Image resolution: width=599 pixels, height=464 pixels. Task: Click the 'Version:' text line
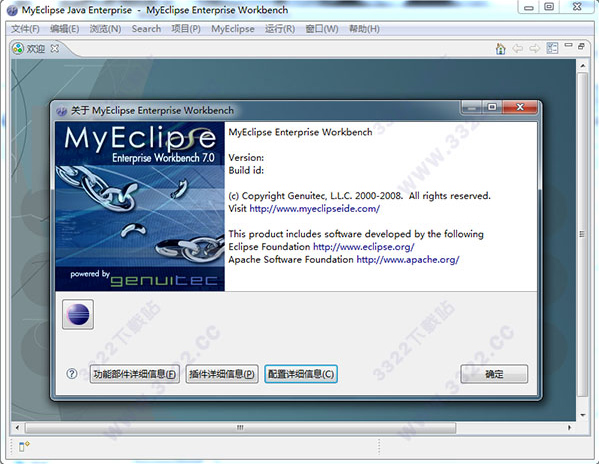pos(246,157)
